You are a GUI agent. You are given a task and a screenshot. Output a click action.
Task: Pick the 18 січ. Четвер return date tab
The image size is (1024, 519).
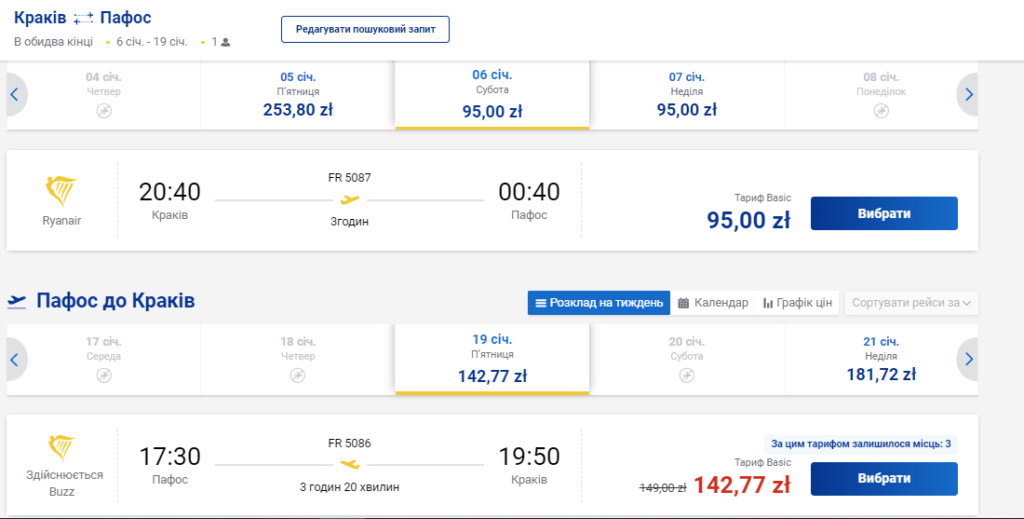pos(298,360)
